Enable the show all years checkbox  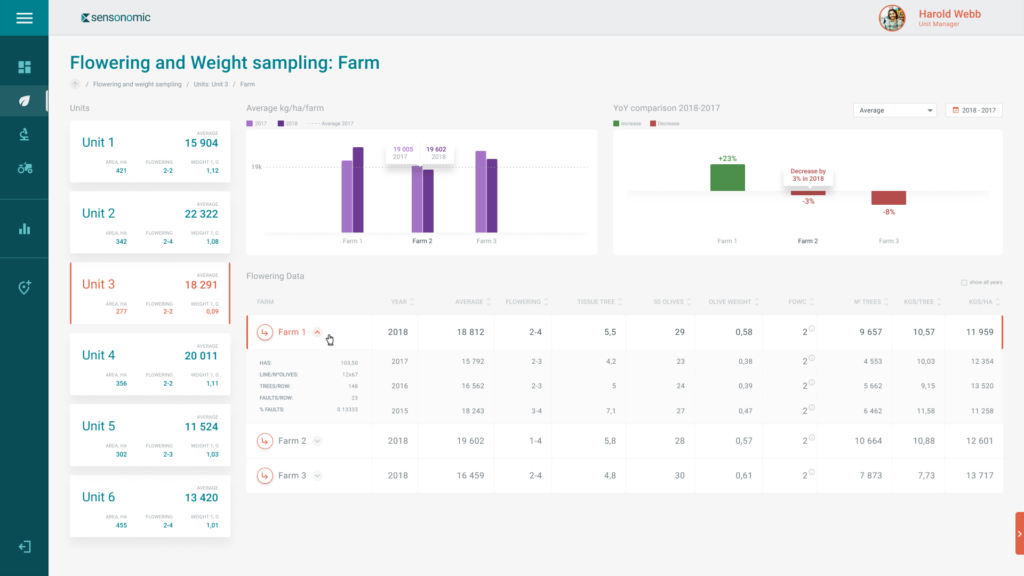pos(964,282)
